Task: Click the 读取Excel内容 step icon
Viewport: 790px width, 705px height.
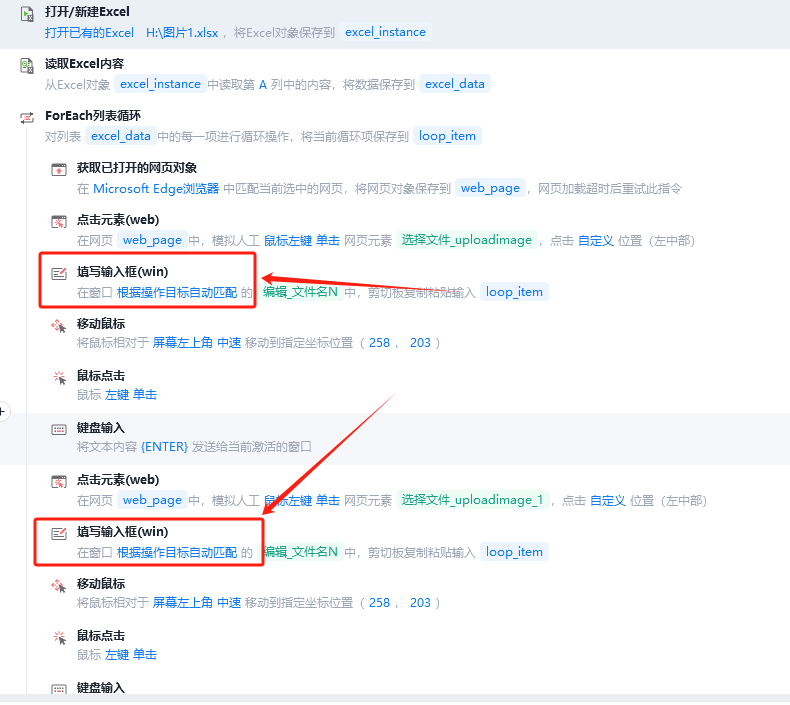Action: [x=27, y=66]
